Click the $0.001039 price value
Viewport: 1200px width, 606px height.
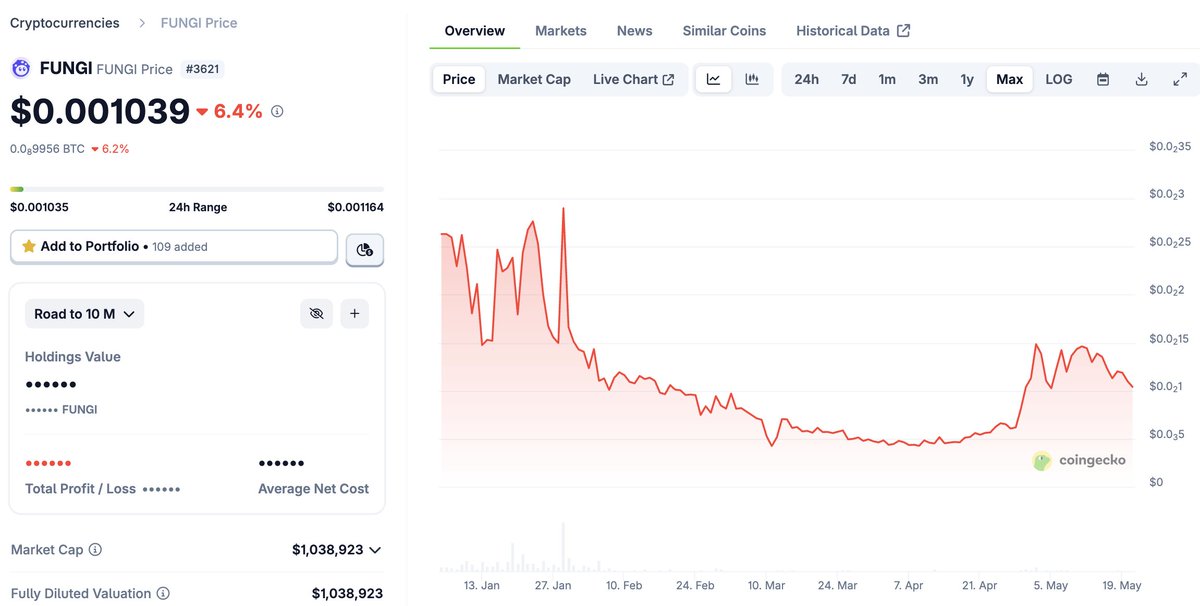(100, 111)
